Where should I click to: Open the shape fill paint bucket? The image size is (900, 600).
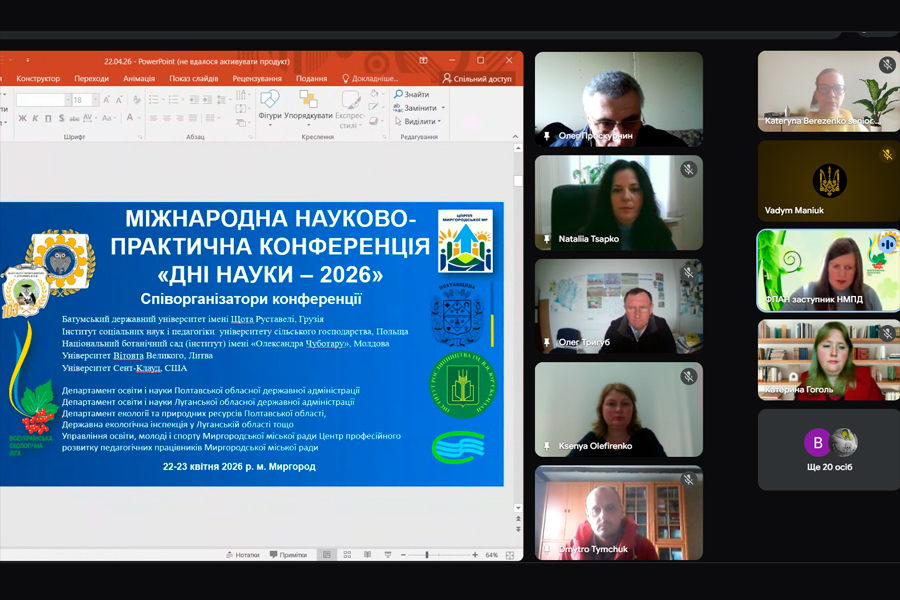[x=377, y=94]
